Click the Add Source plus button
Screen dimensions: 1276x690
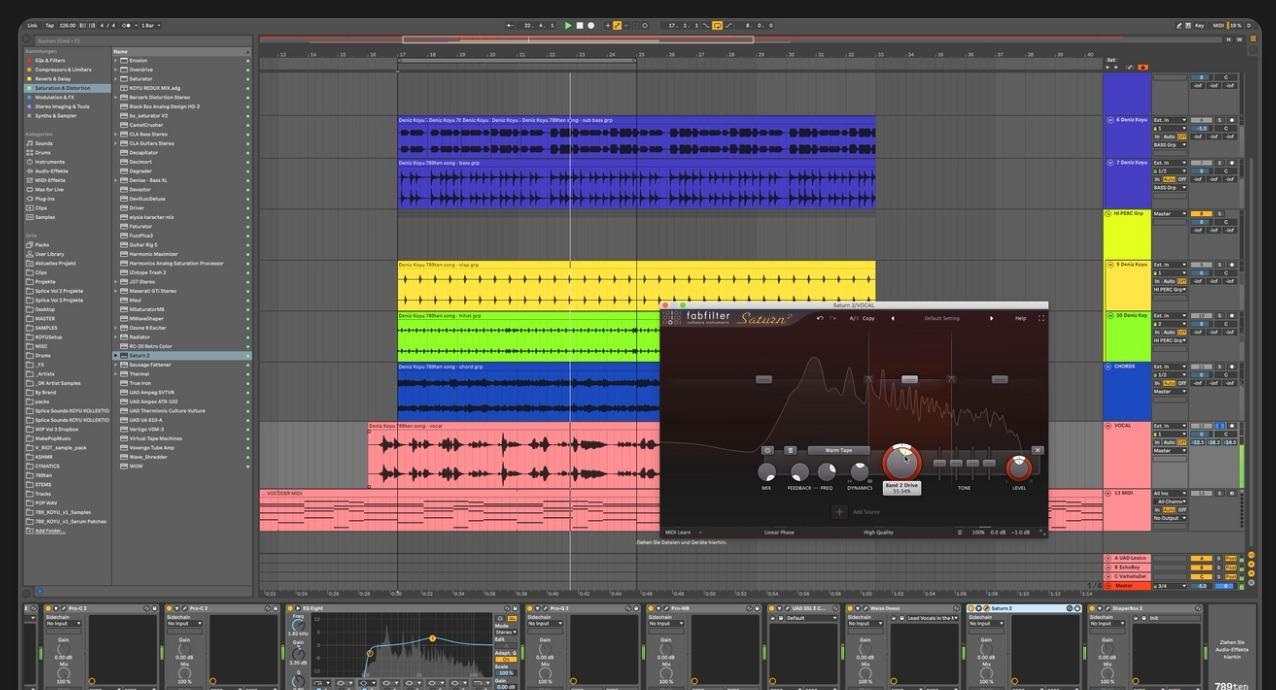[839, 512]
